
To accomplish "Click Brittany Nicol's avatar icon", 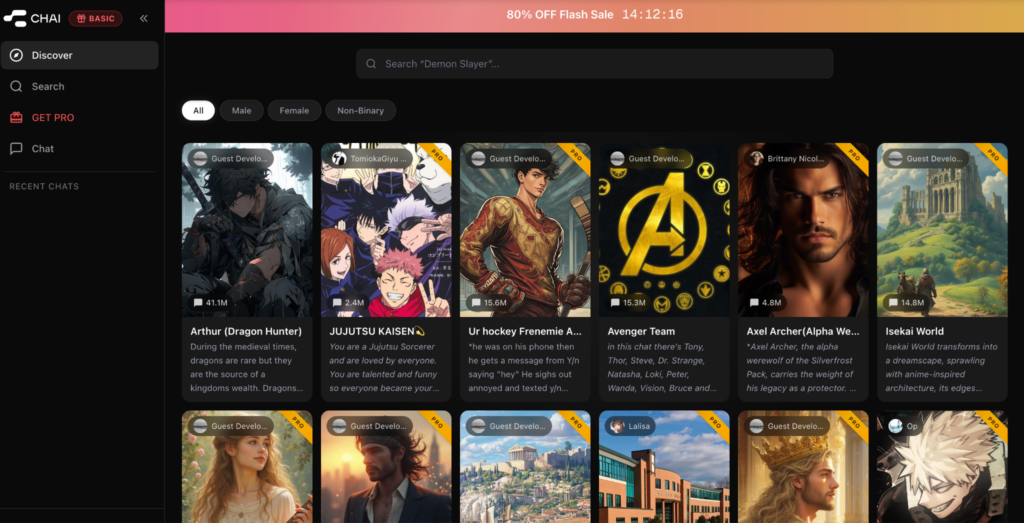I will 756,159.
